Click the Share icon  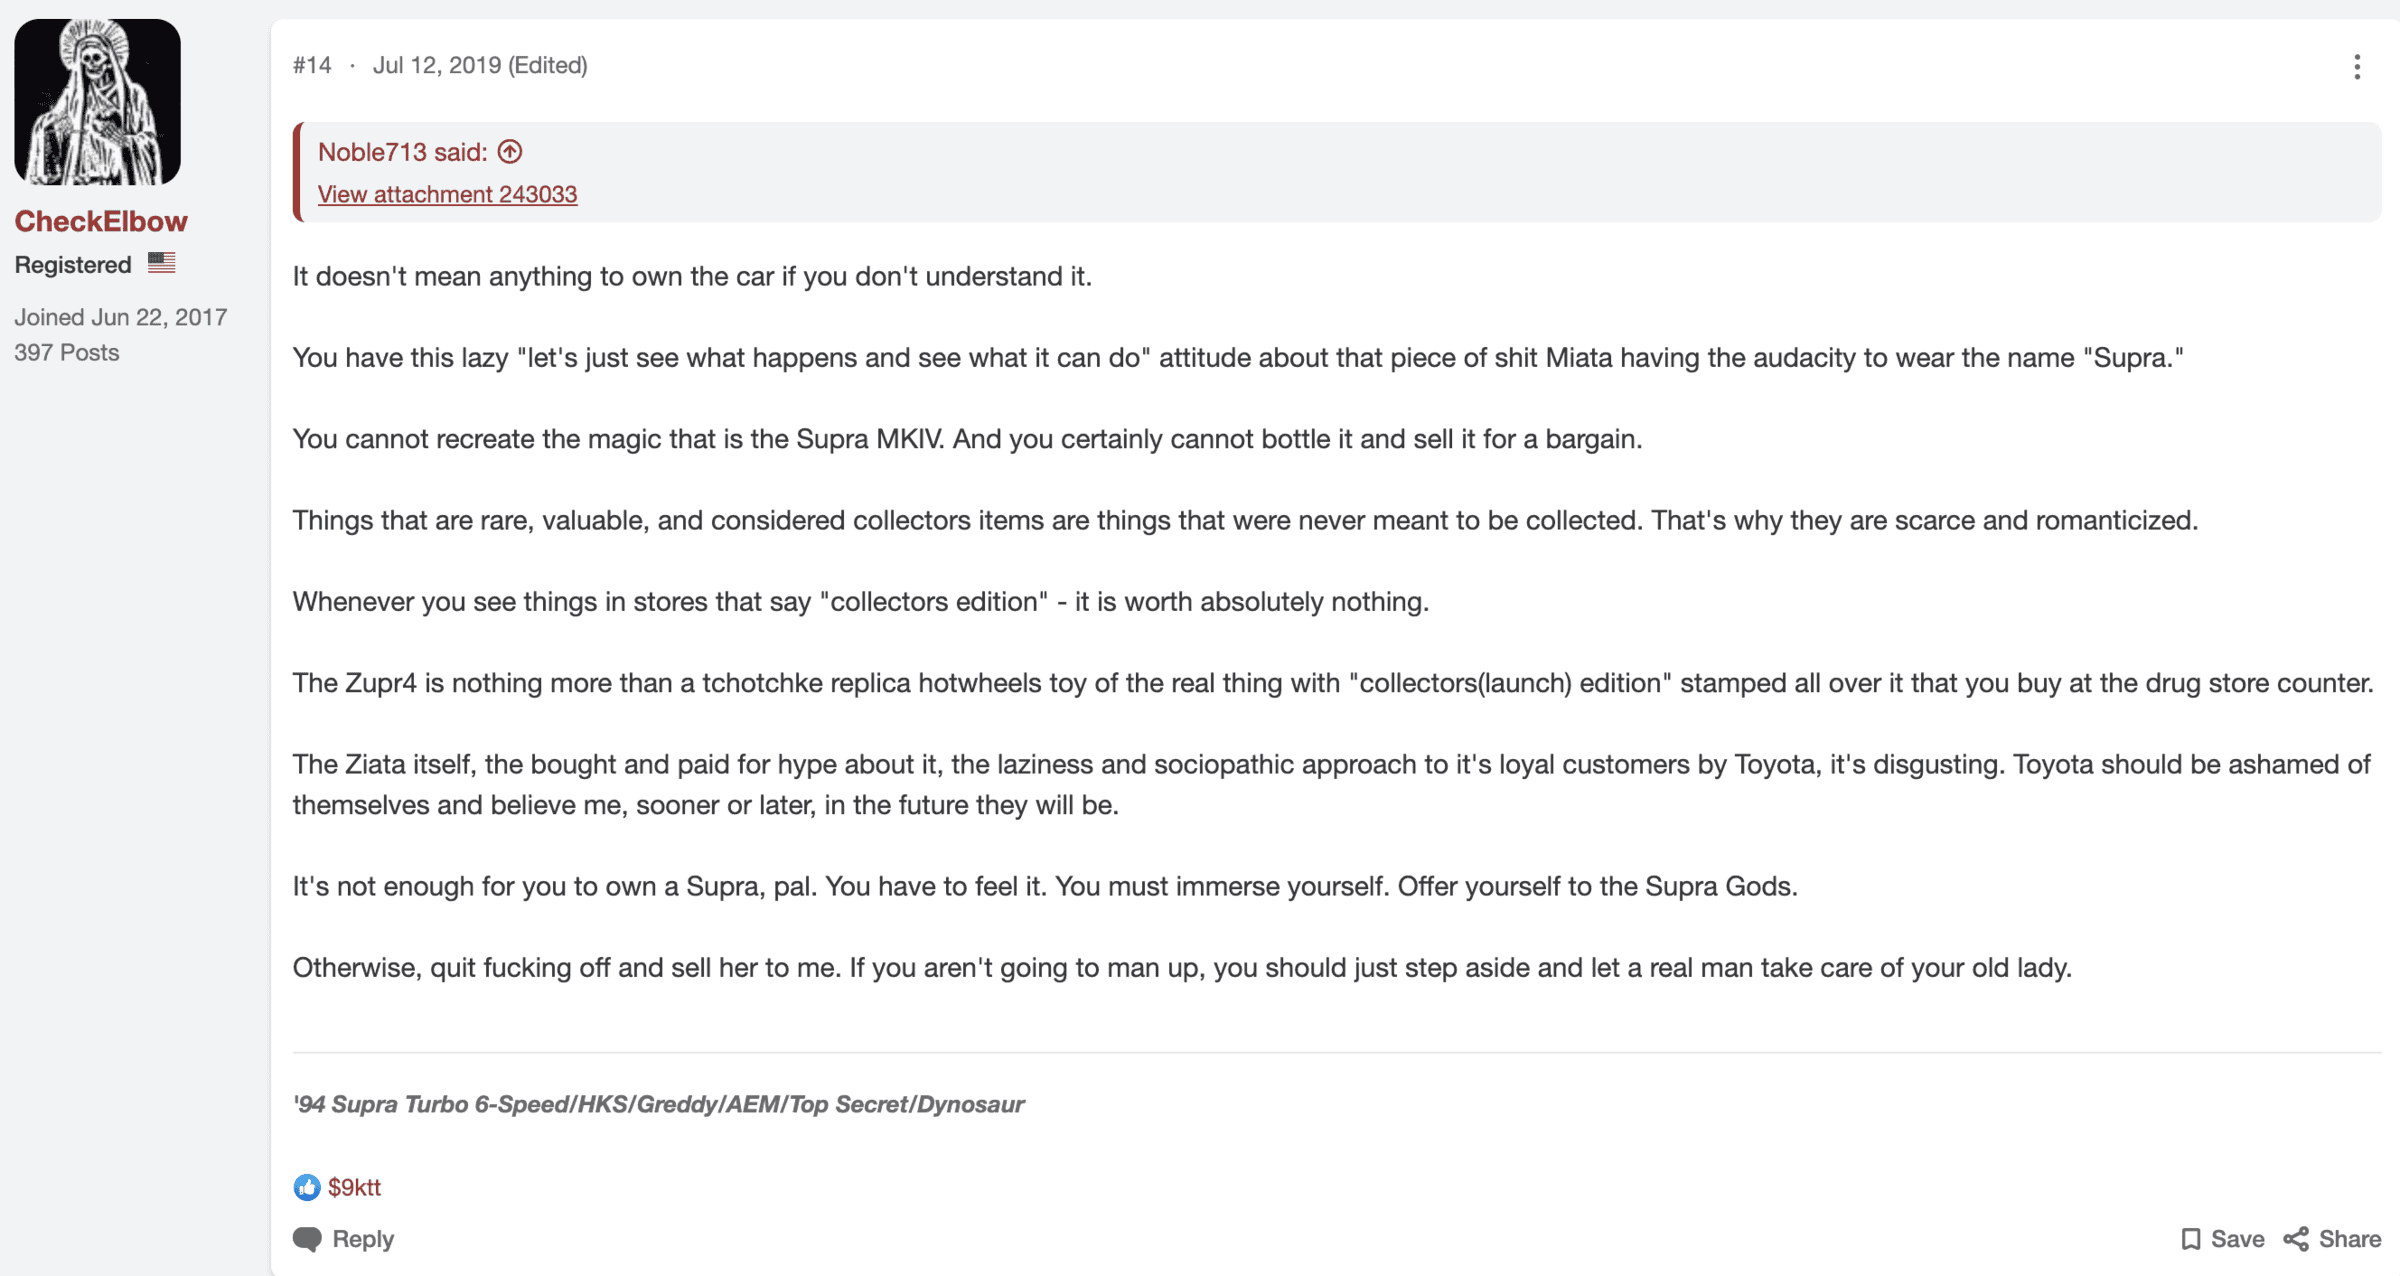pyautogui.click(x=2296, y=1239)
